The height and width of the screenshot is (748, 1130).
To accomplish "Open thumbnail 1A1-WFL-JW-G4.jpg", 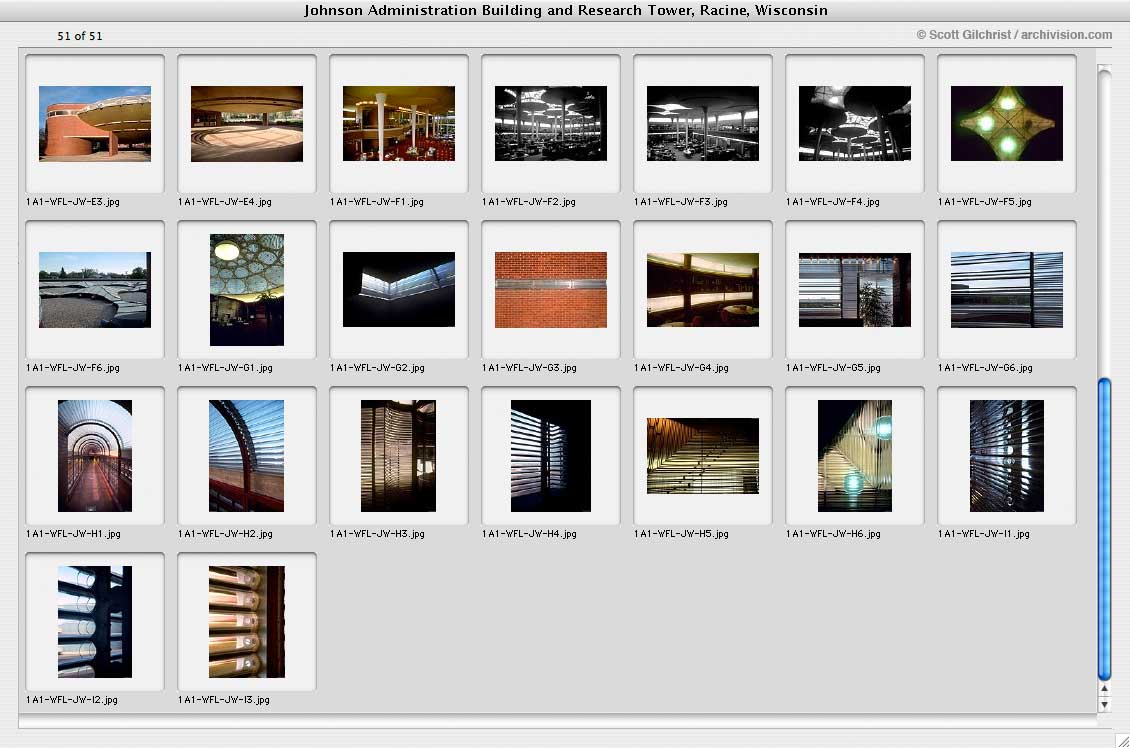I will [x=703, y=290].
